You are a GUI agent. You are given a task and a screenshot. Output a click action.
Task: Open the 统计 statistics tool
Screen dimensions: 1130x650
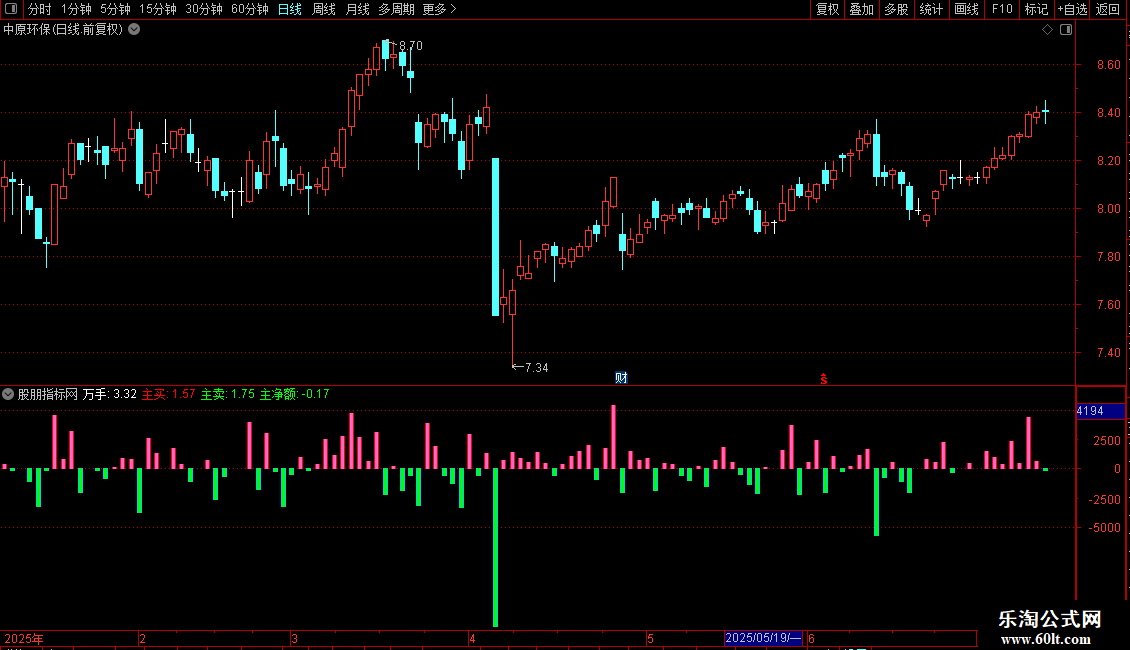coord(931,9)
